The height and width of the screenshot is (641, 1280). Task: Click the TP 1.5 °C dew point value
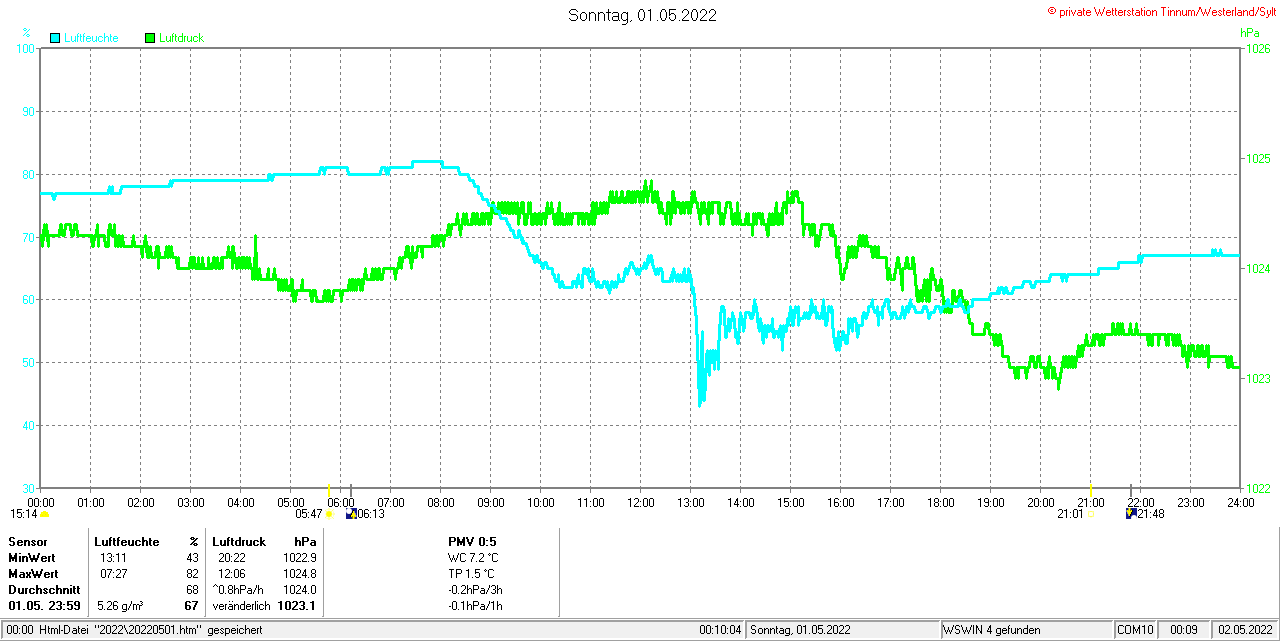click(471, 574)
